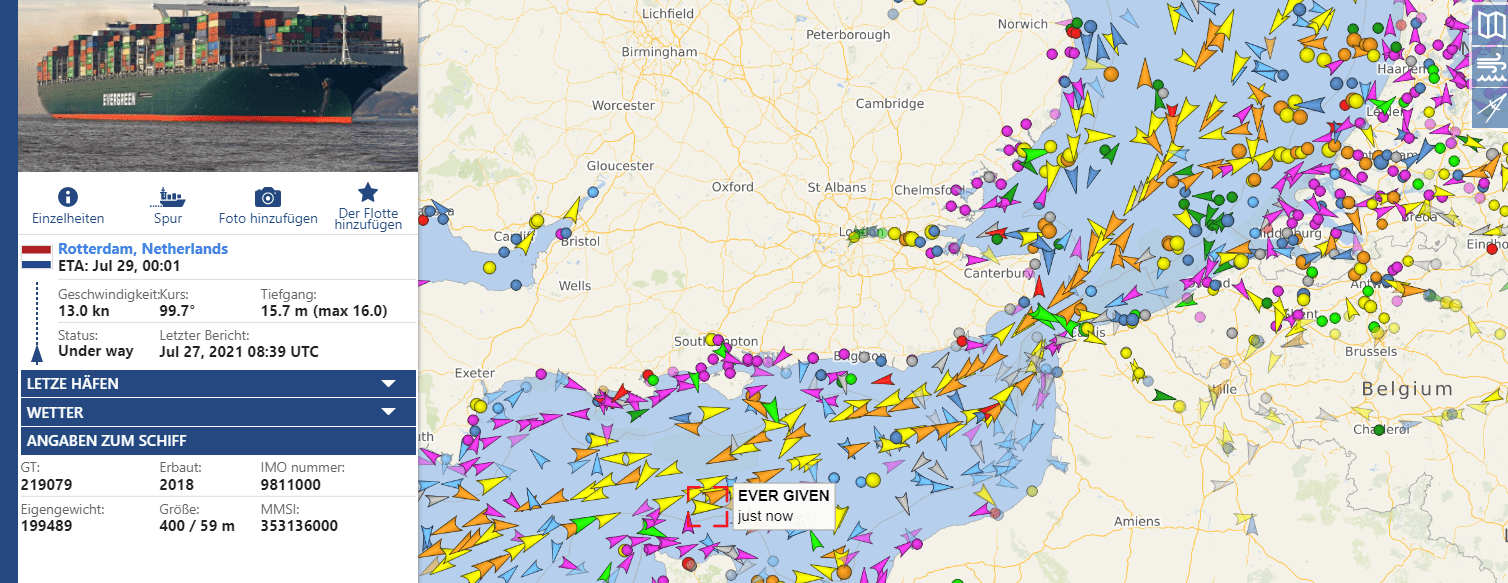Image resolution: width=1508 pixels, height=583 pixels.
Task: Expand the WETTER section
Action: click(x=218, y=412)
